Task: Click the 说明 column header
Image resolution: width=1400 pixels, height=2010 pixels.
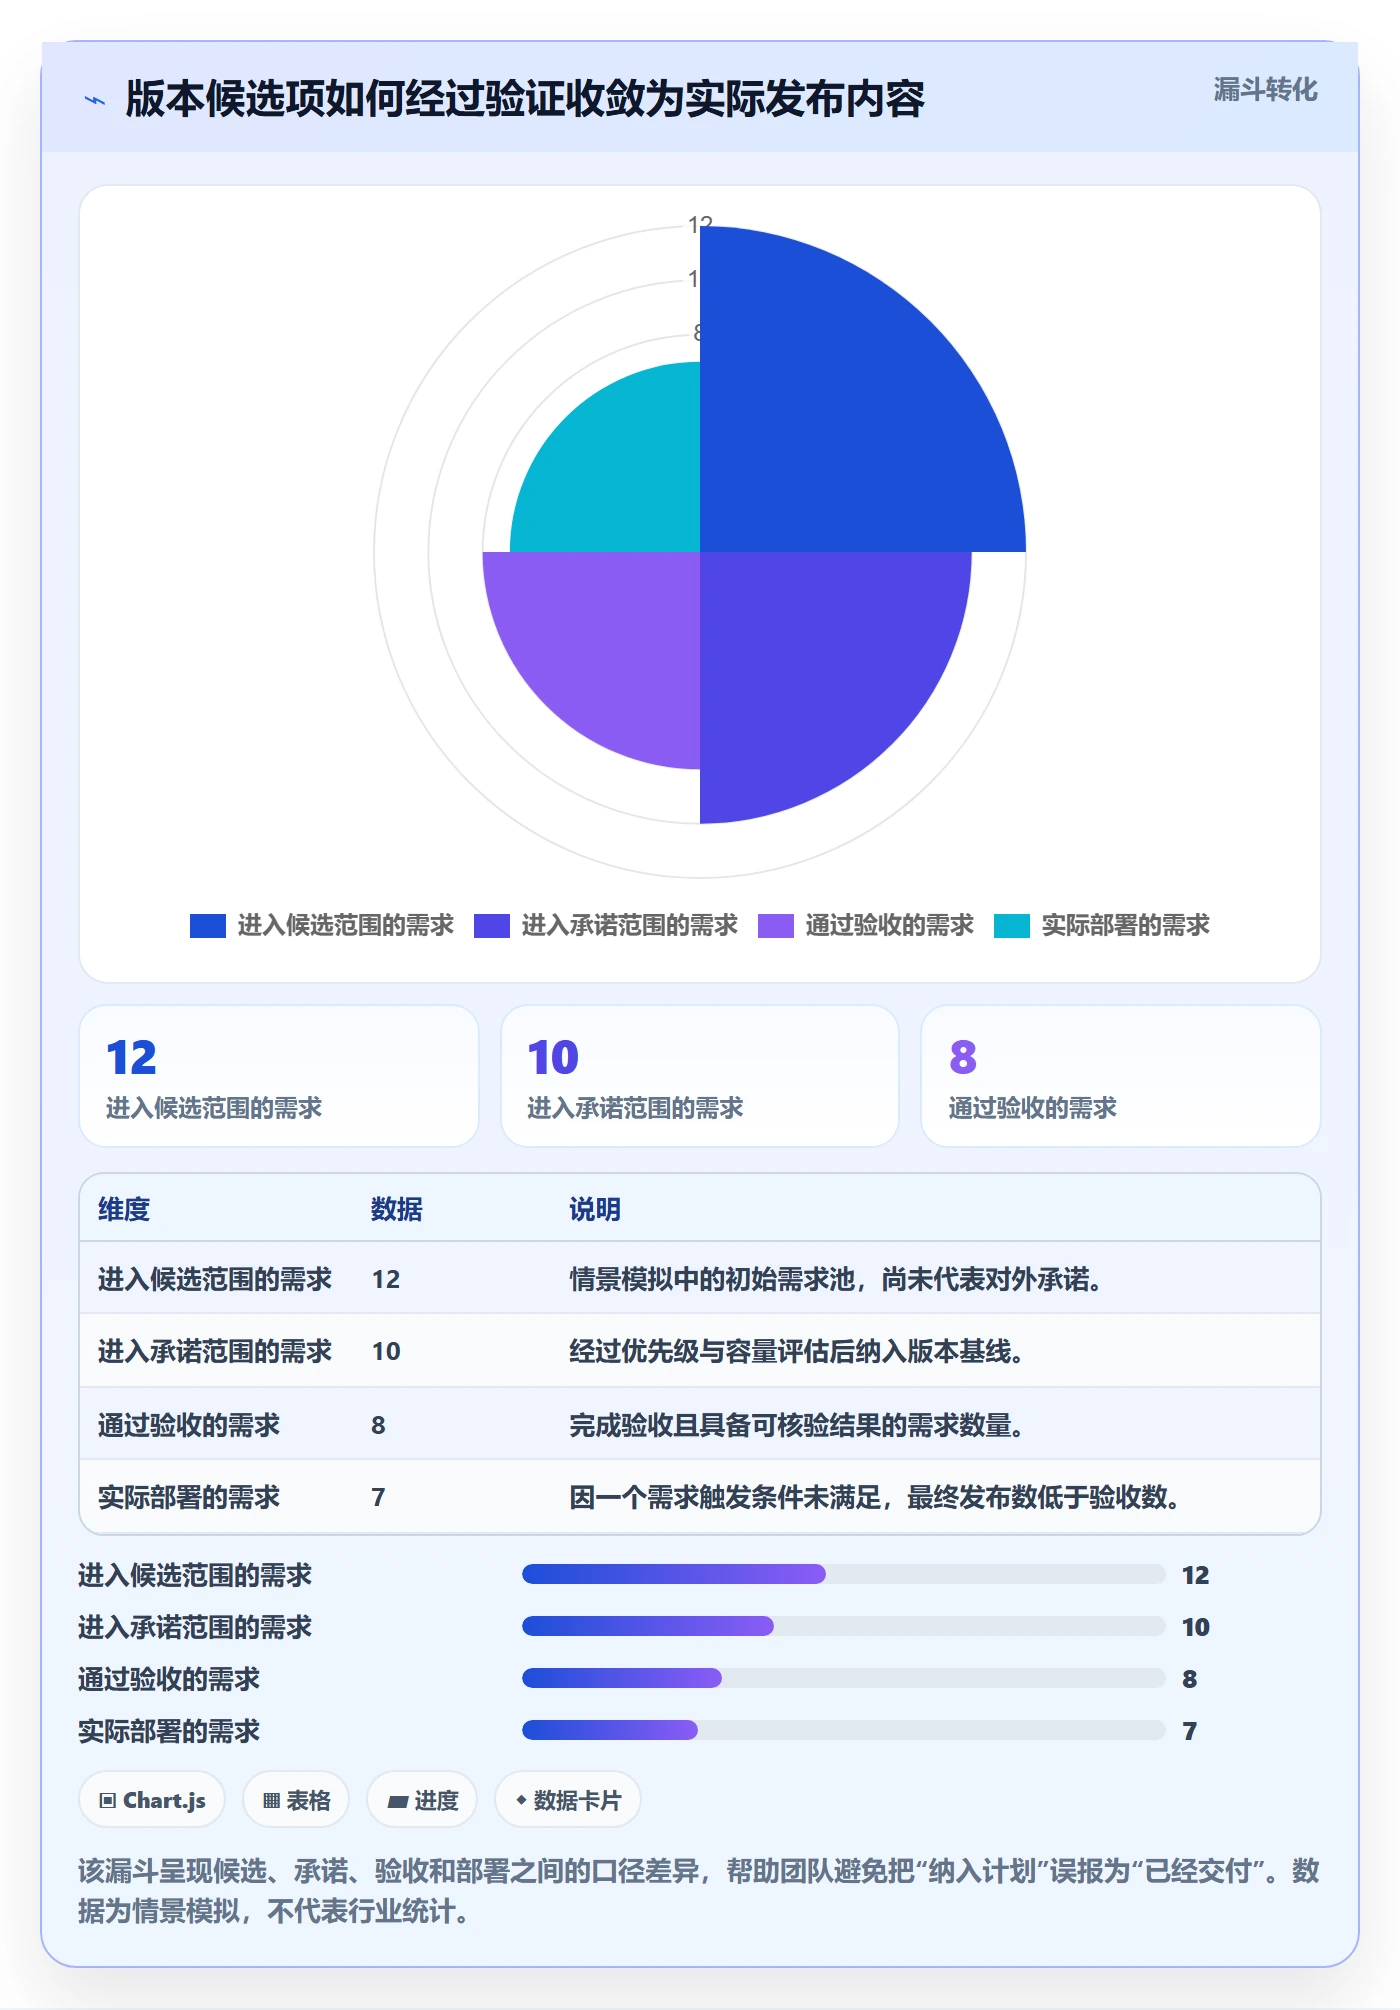Action: 595,1209
